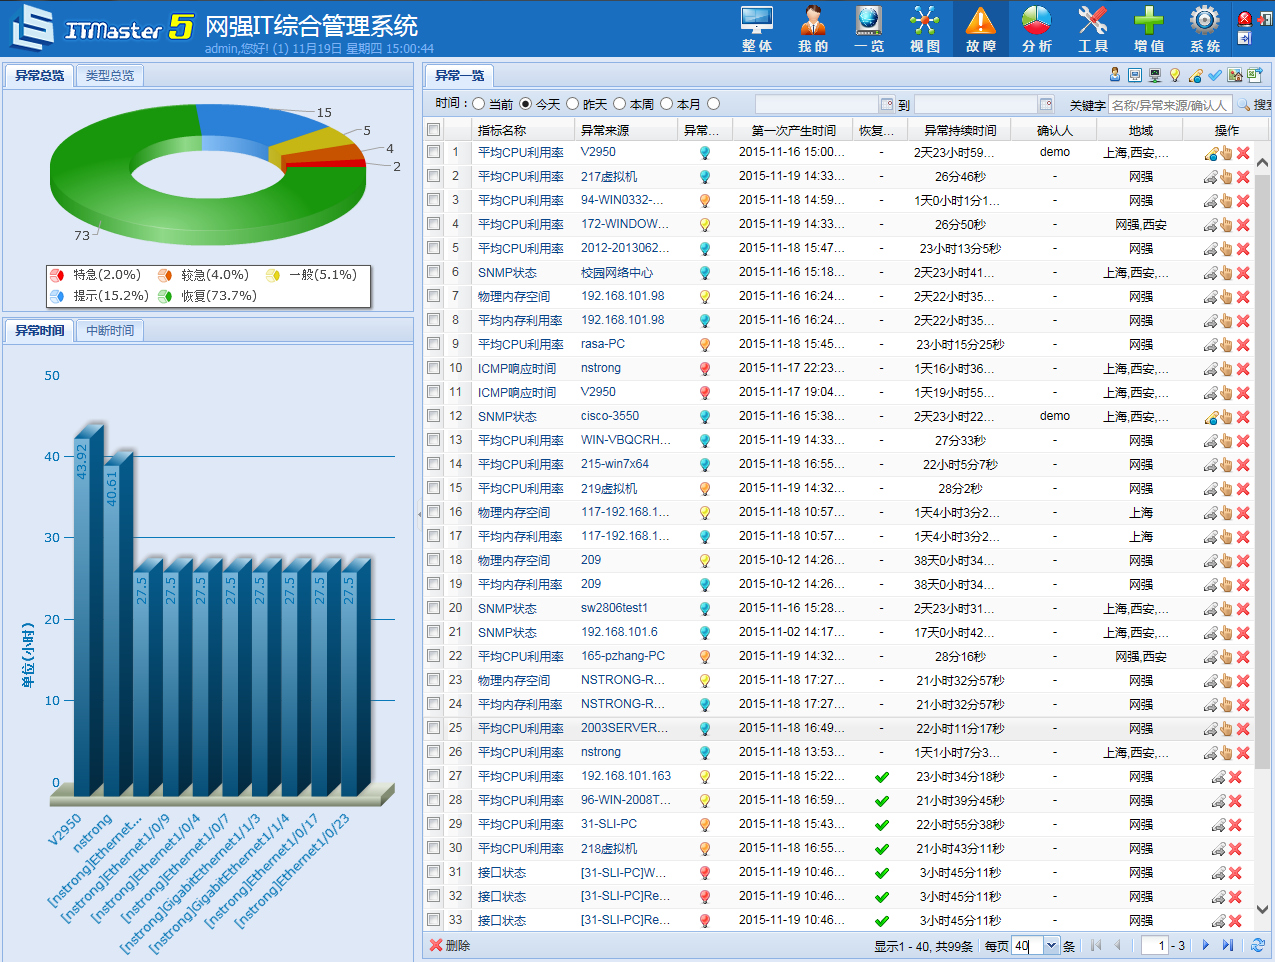Tick the checkbox for row 6 校园网络中心

point(433,272)
